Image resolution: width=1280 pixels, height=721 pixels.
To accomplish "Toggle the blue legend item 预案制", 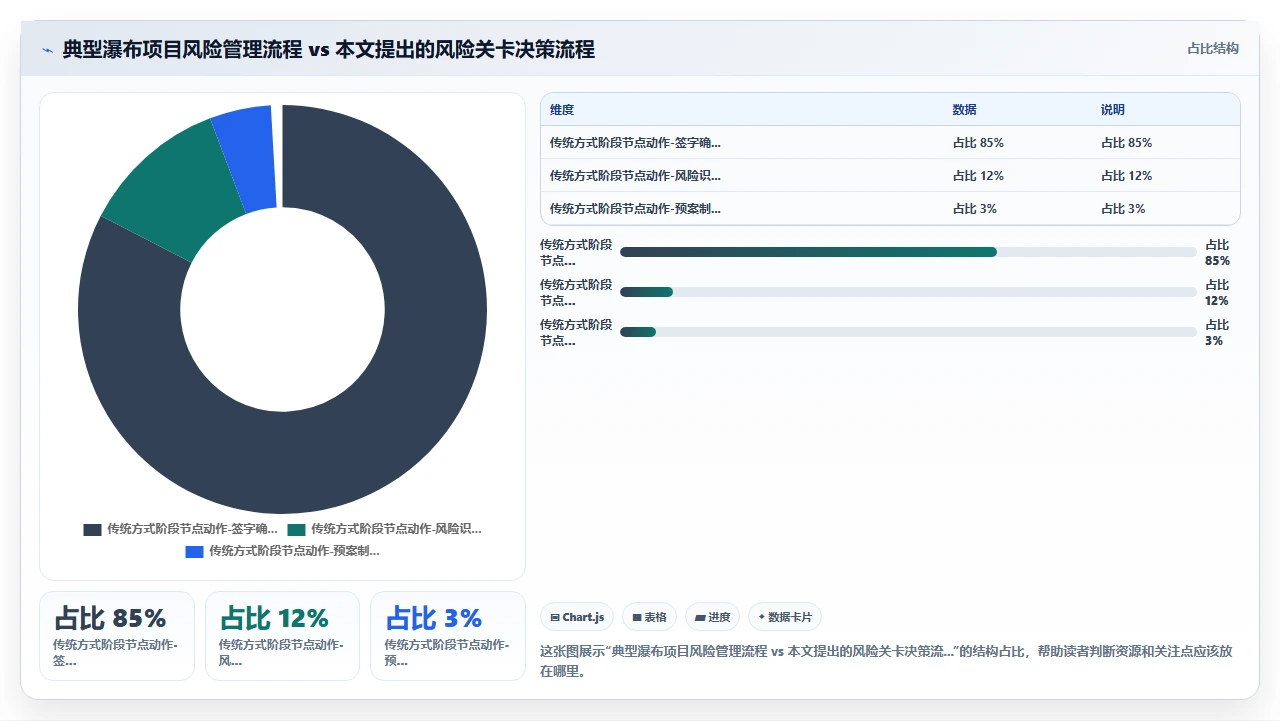I will pyautogui.click(x=283, y=551).
